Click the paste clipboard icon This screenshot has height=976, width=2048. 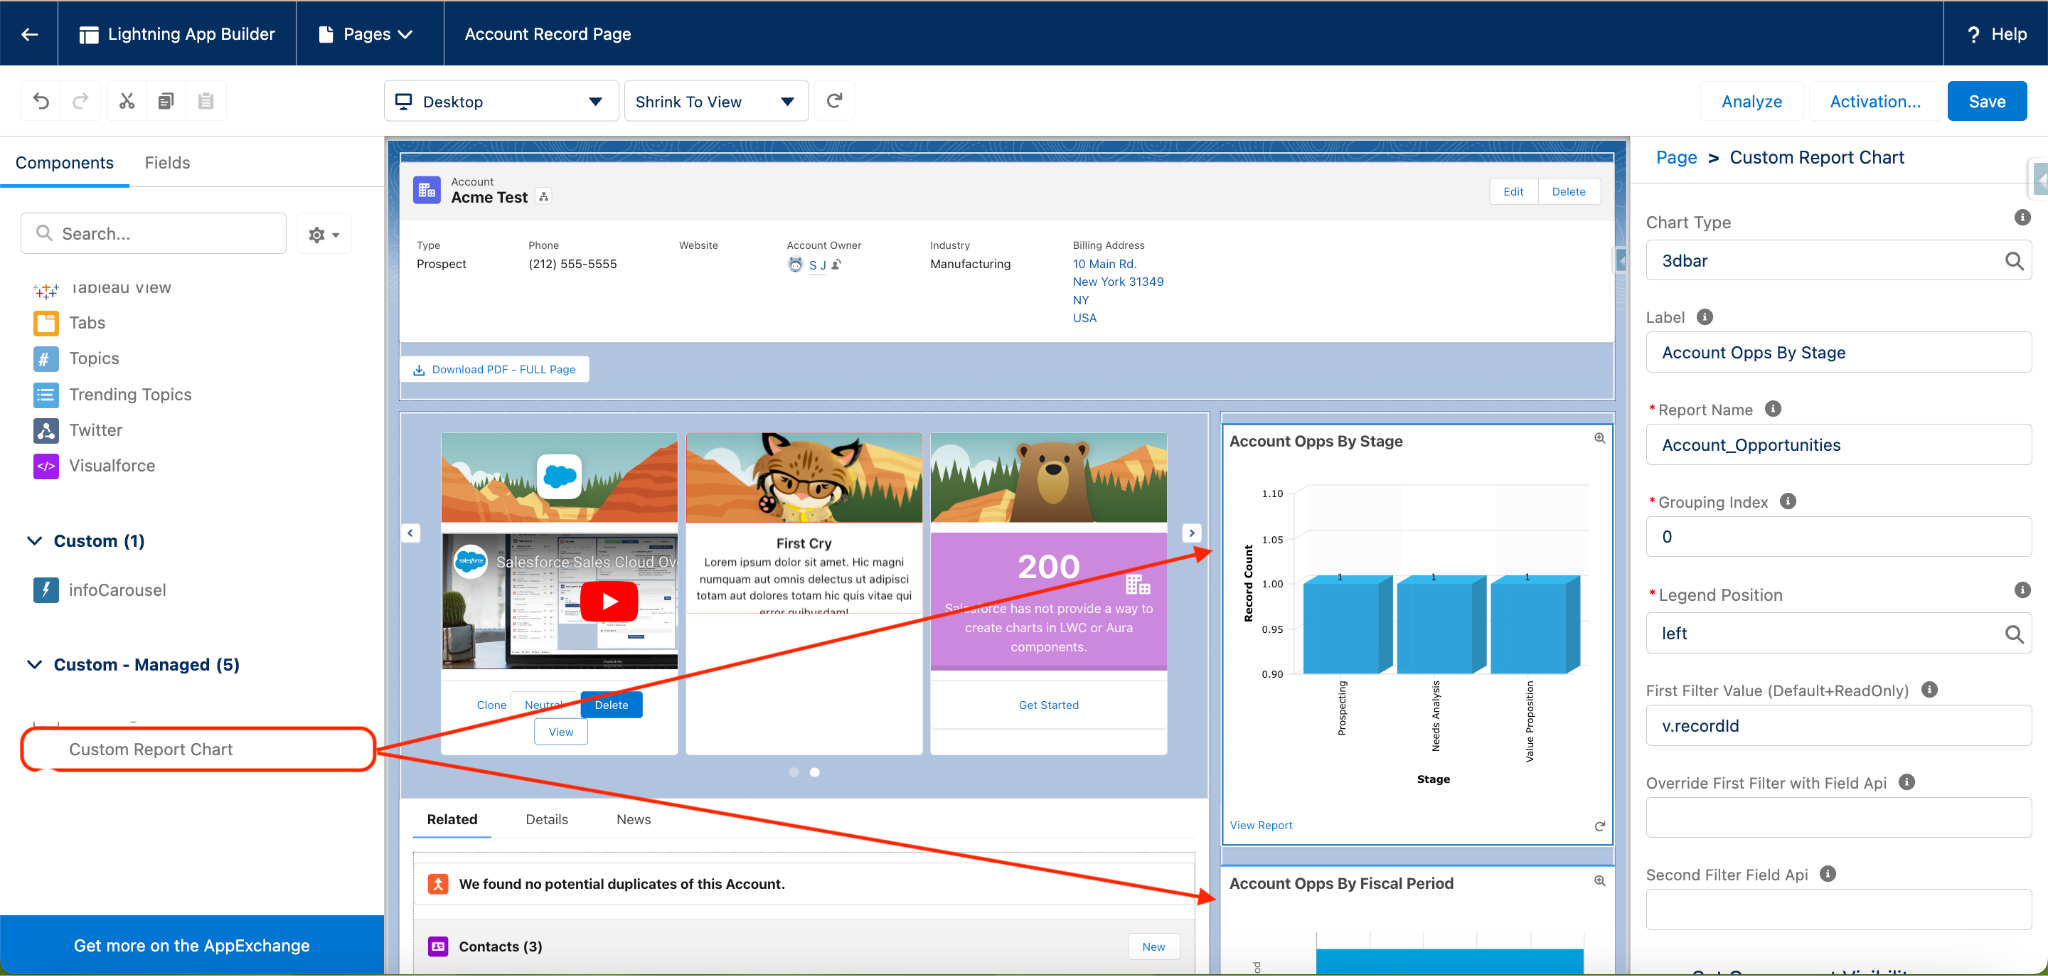point(206,101)
